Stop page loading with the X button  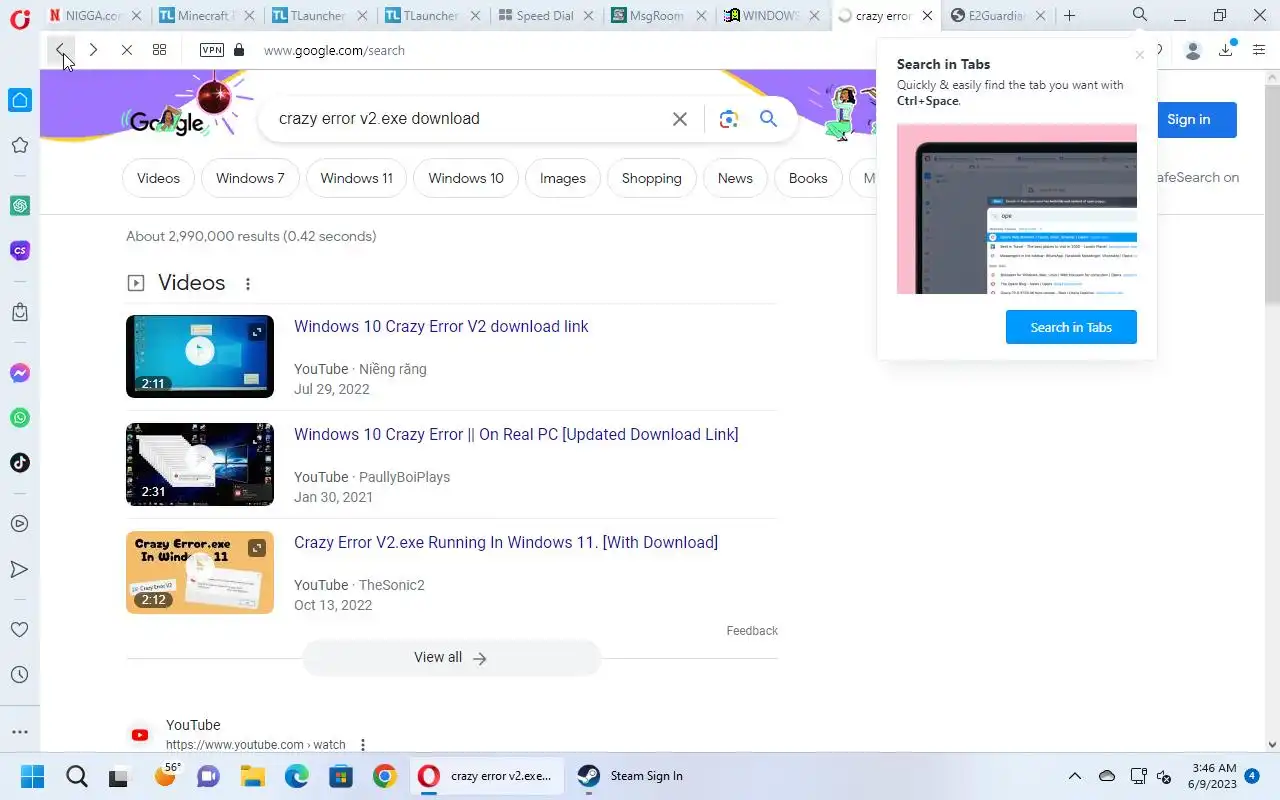tap(126, 50)
